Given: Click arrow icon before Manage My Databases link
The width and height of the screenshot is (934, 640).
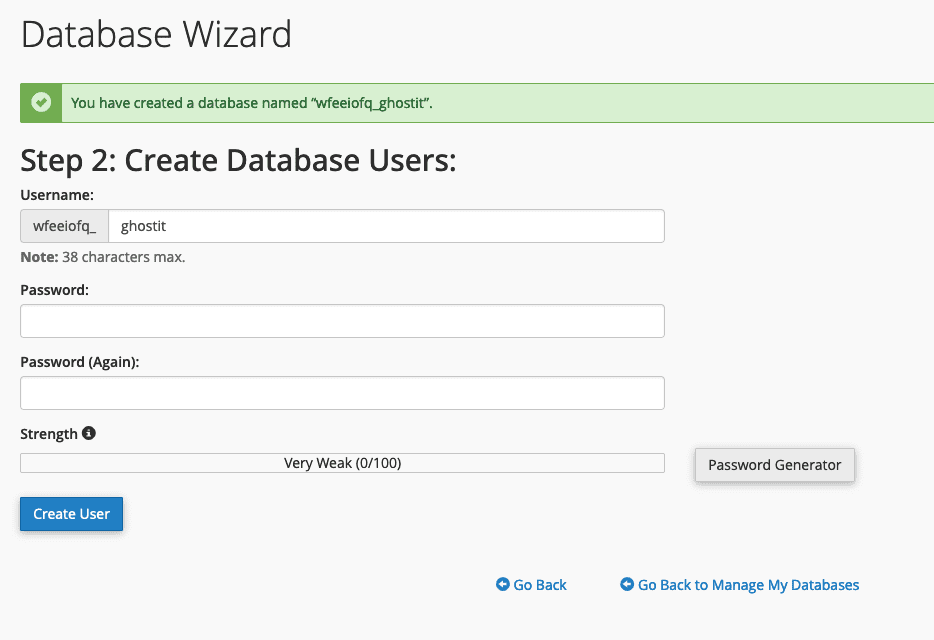Looking at the screenshot, I should click(x=627, y=585).
